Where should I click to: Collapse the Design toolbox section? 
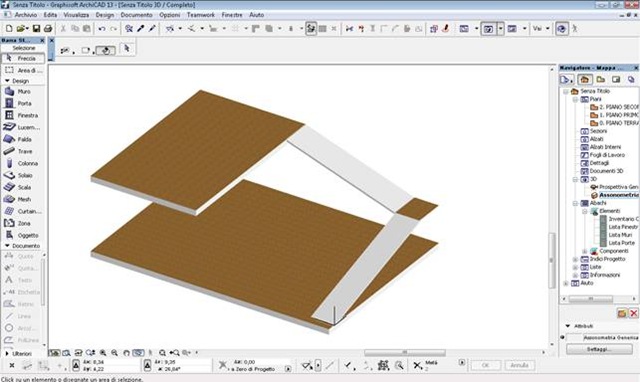[x=7, y=81]
